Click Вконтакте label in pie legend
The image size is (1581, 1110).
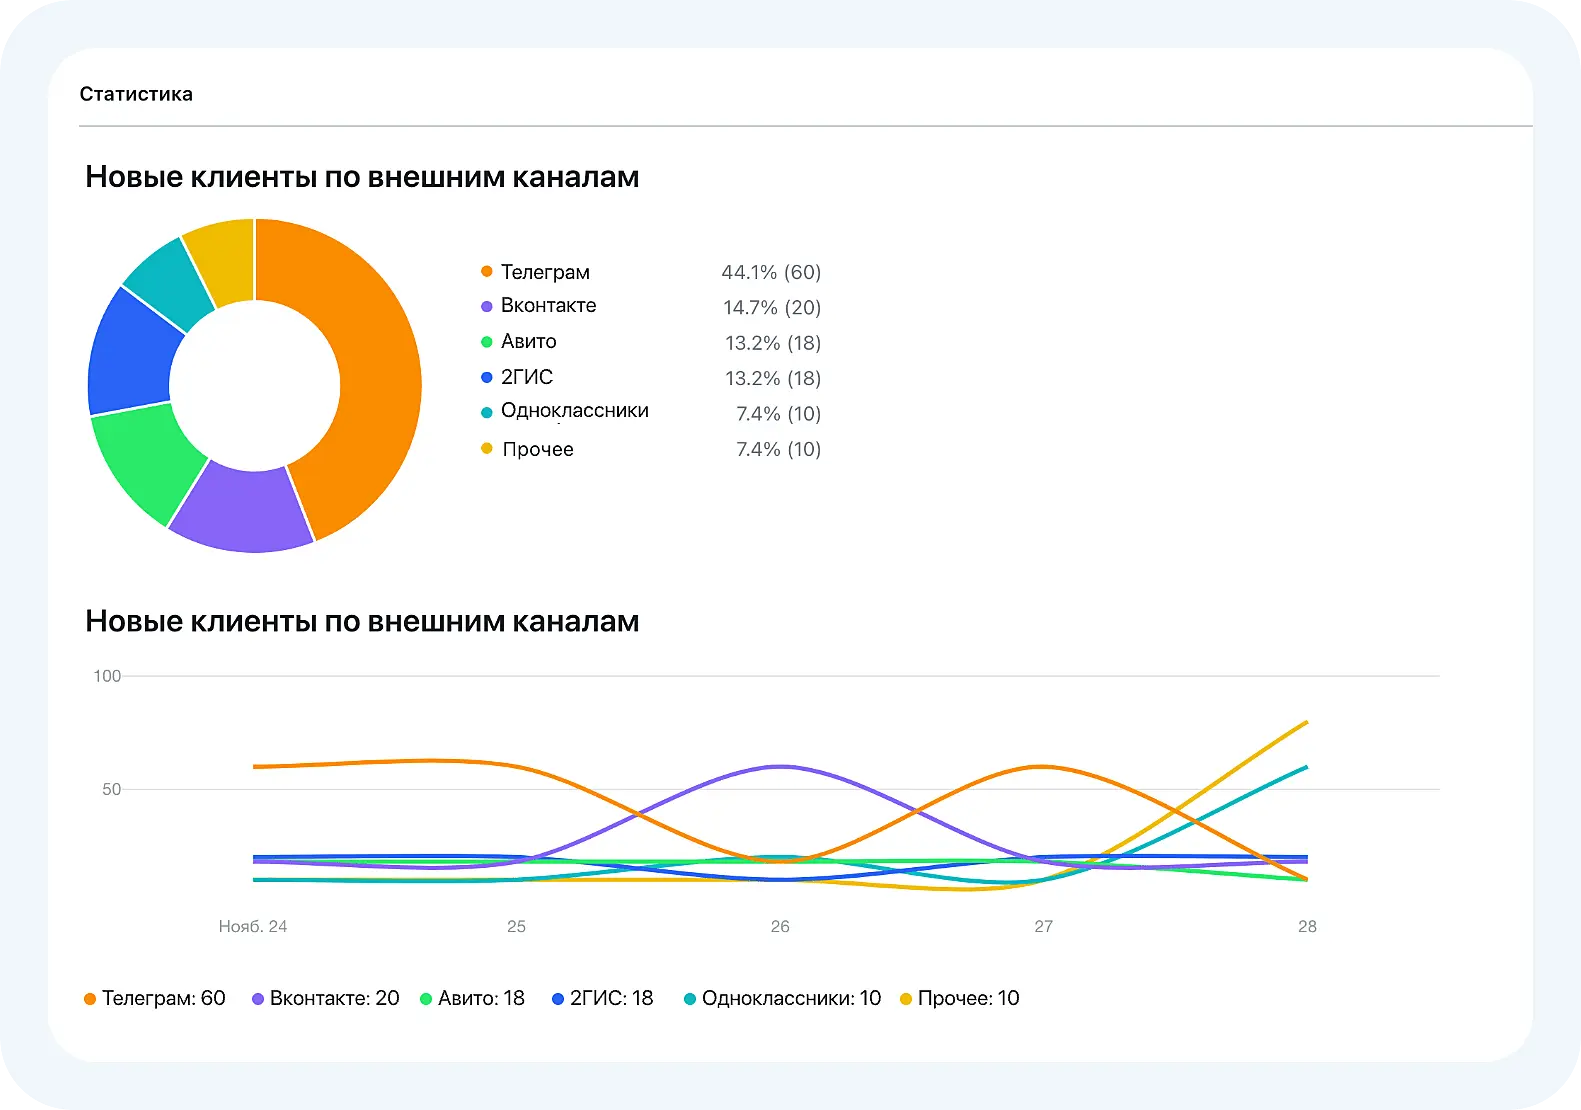coord(548,306)
